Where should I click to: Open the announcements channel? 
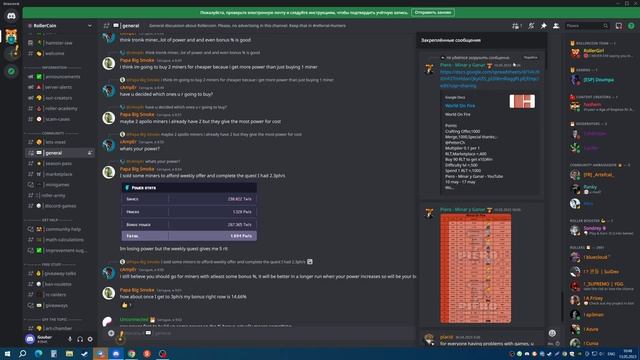[60, 77]
